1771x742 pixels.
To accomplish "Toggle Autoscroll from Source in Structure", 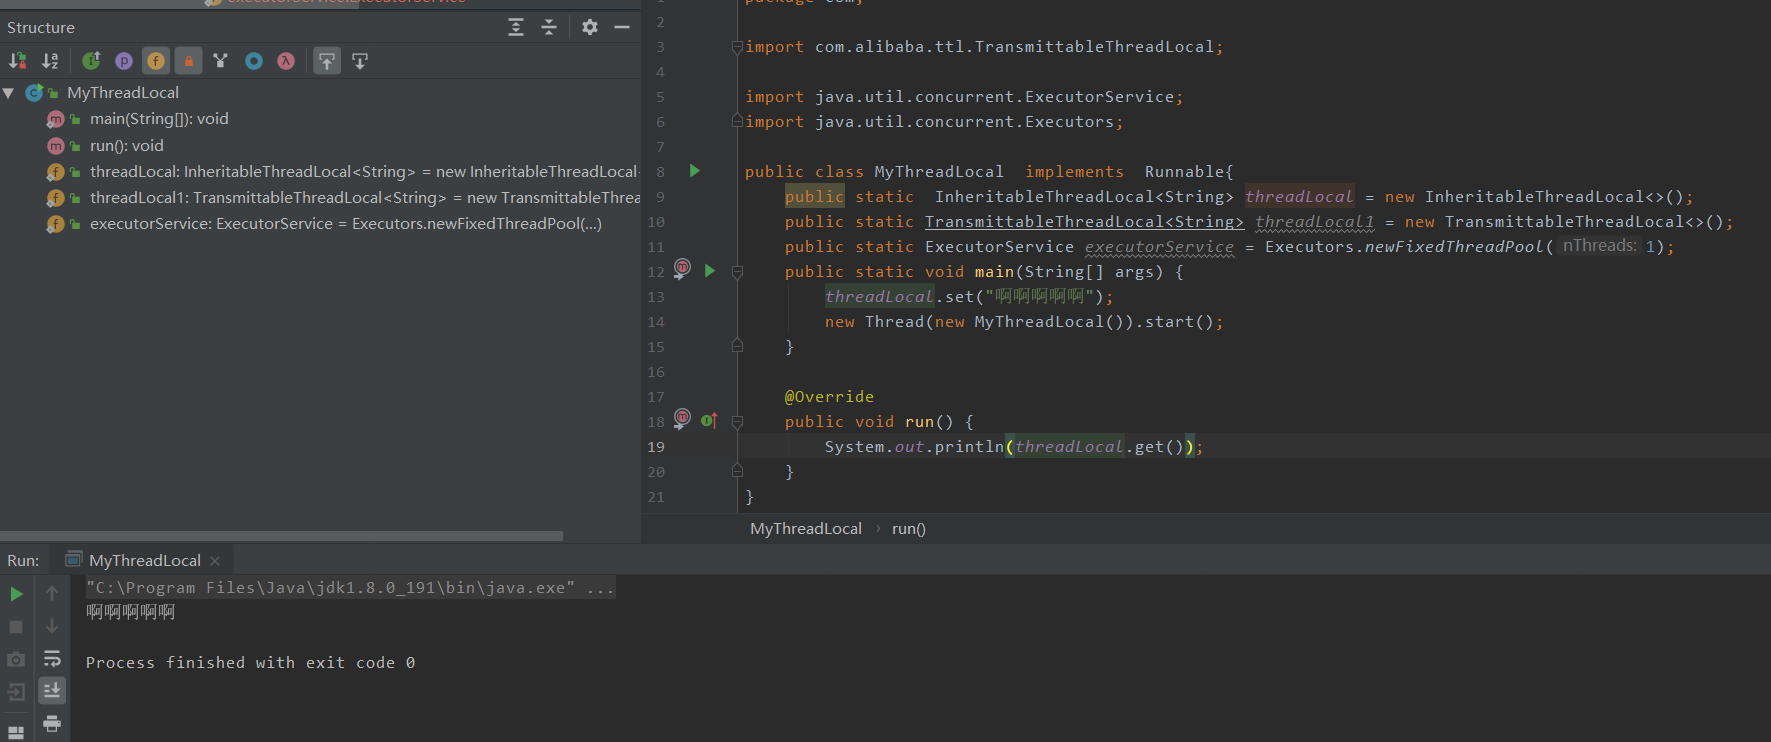I will click(360, 61).
